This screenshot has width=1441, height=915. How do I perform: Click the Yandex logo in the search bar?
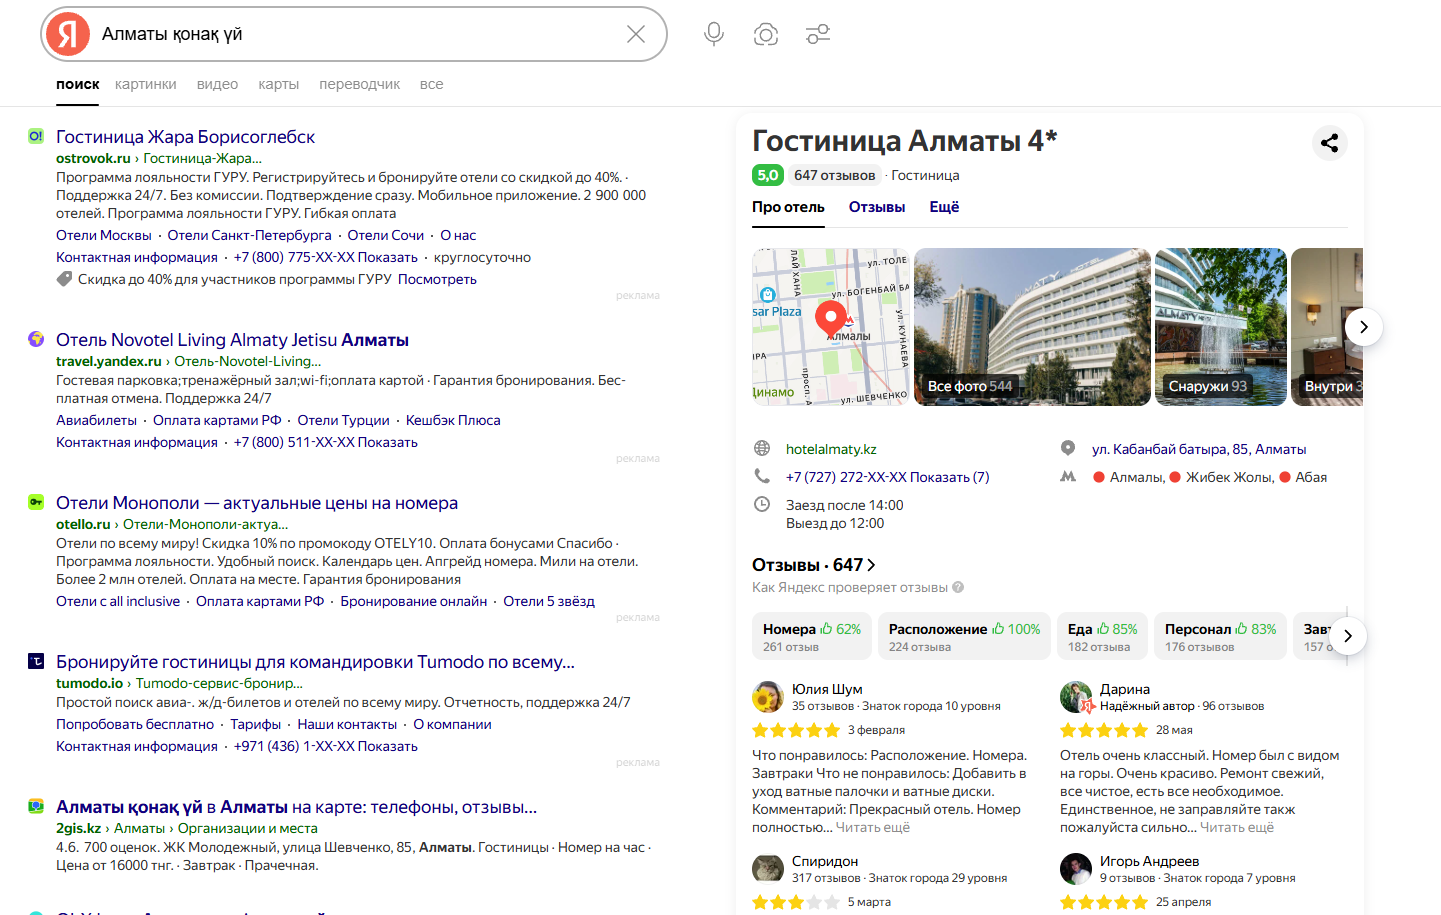click(67, 34)
